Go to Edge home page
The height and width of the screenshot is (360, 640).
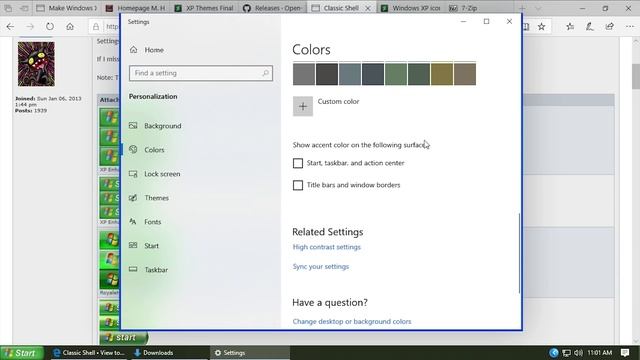point(70,27)
